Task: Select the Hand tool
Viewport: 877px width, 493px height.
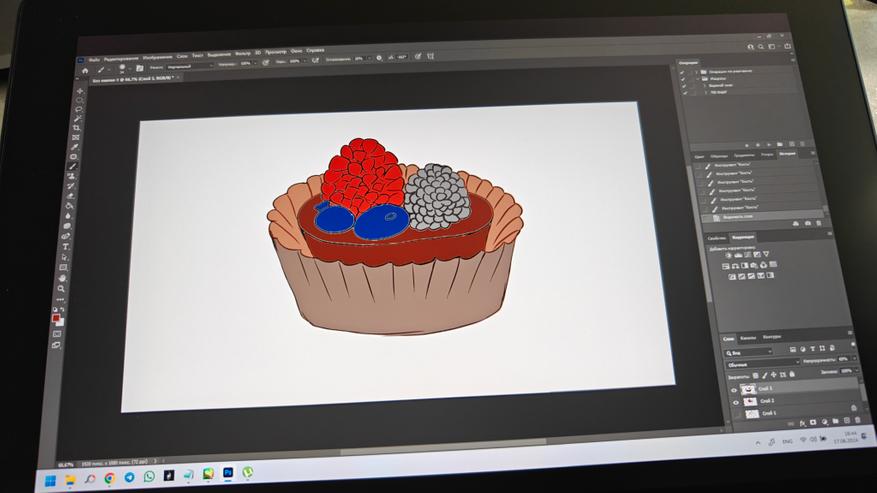Action: [x=62, y=278]
